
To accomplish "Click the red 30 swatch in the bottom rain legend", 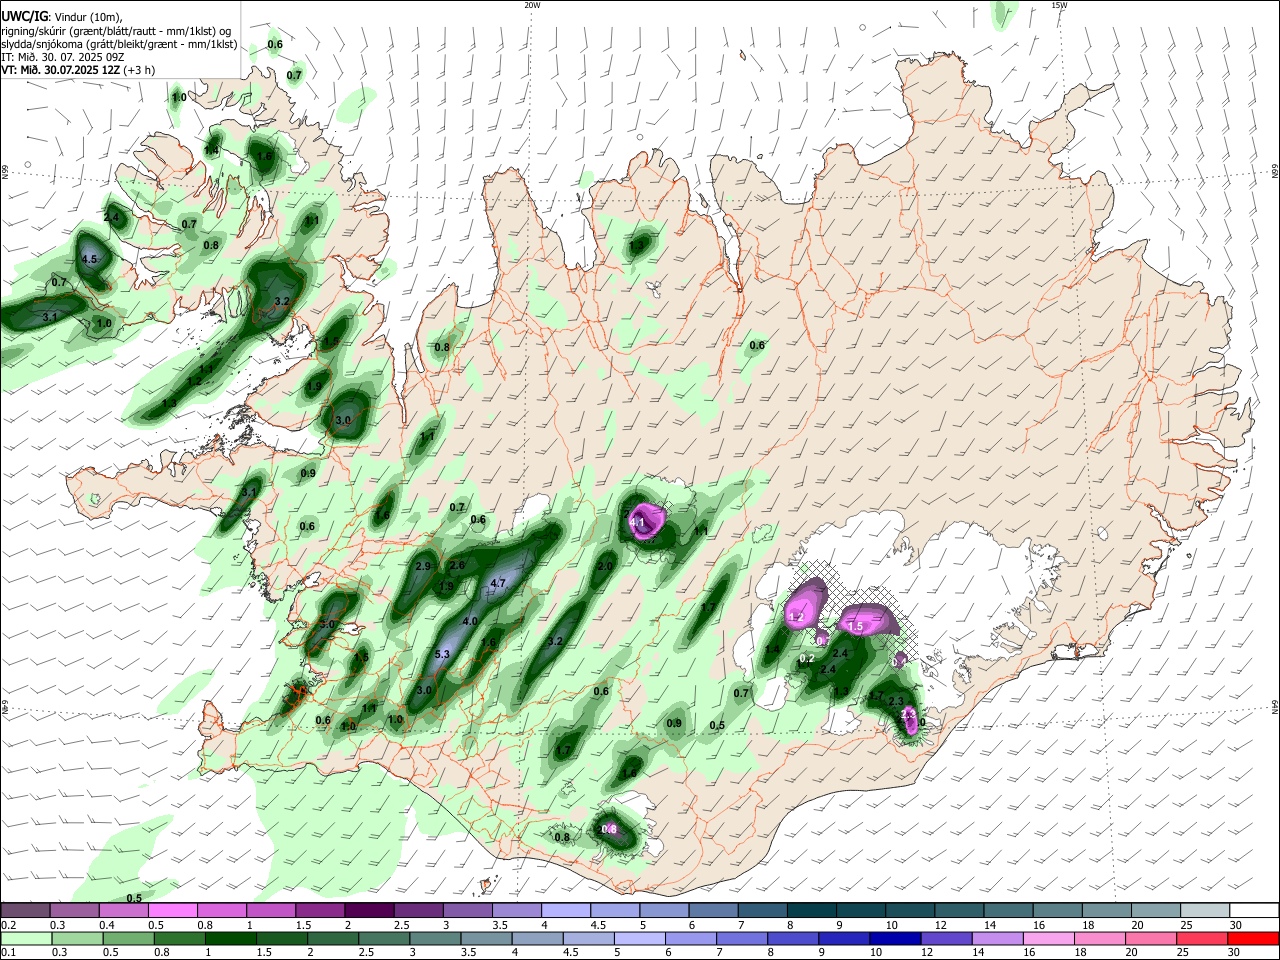I will pyautogui.click(x=1254, y=939).
